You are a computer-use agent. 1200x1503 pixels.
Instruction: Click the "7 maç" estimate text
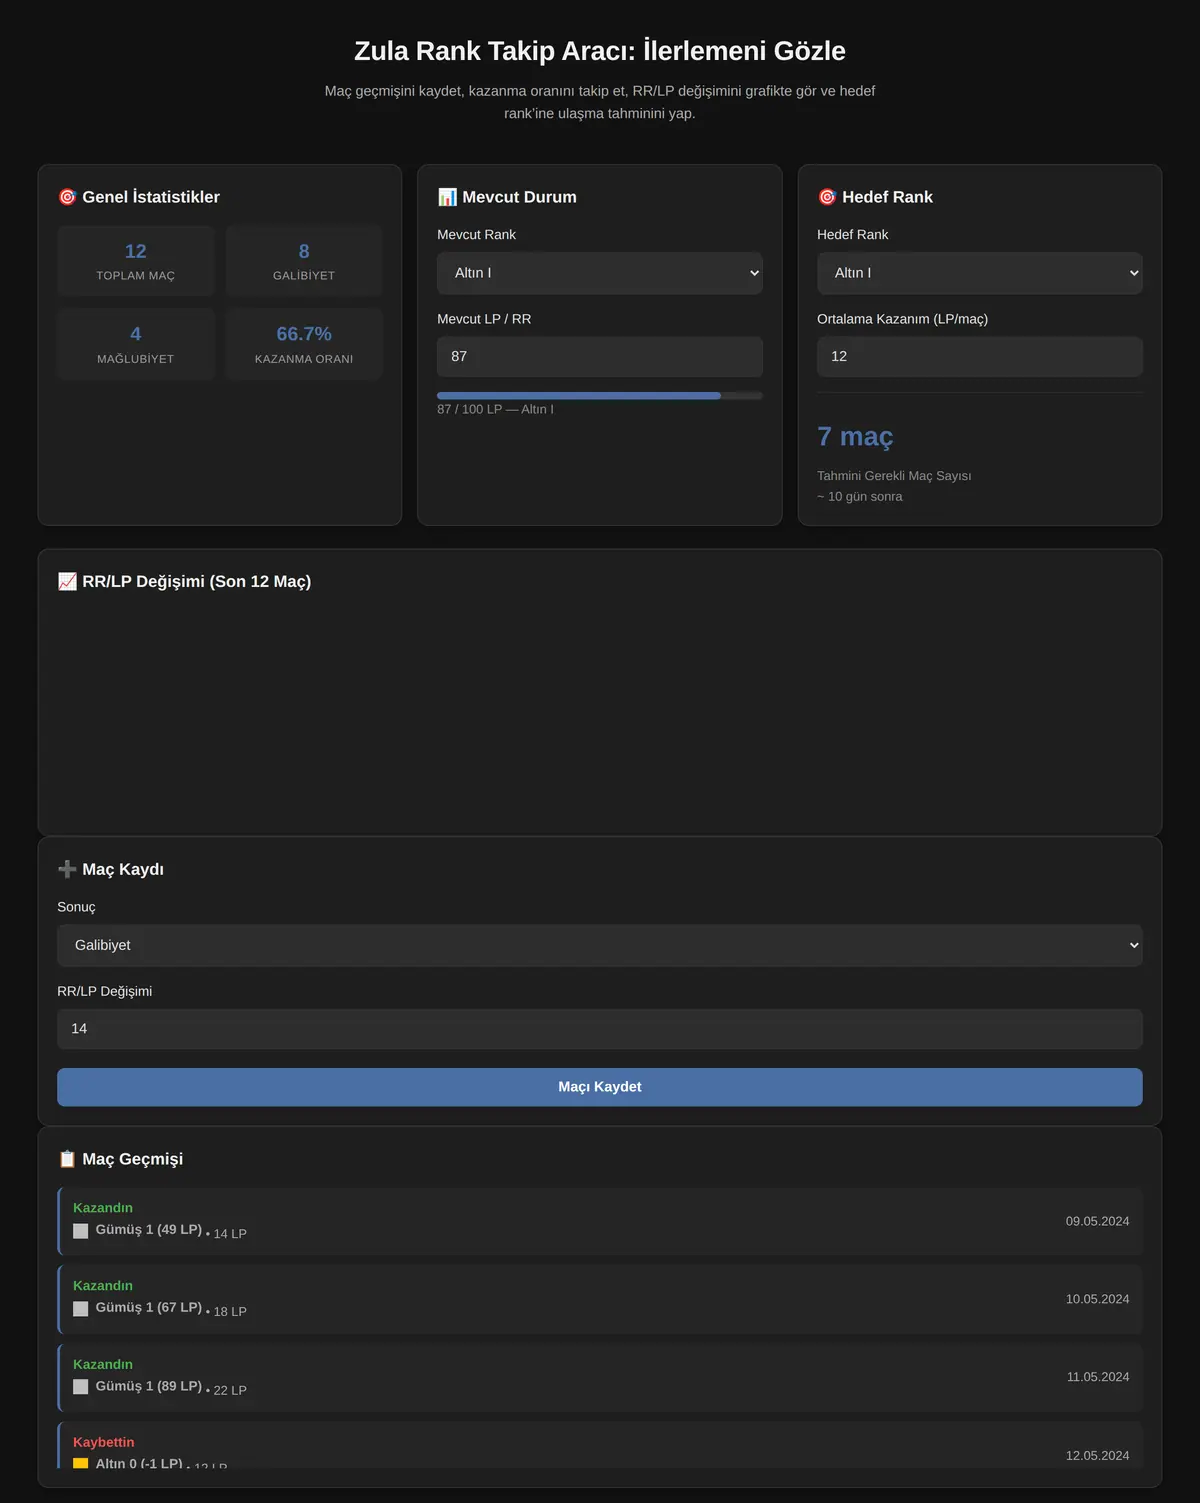(x=855, y=437)
